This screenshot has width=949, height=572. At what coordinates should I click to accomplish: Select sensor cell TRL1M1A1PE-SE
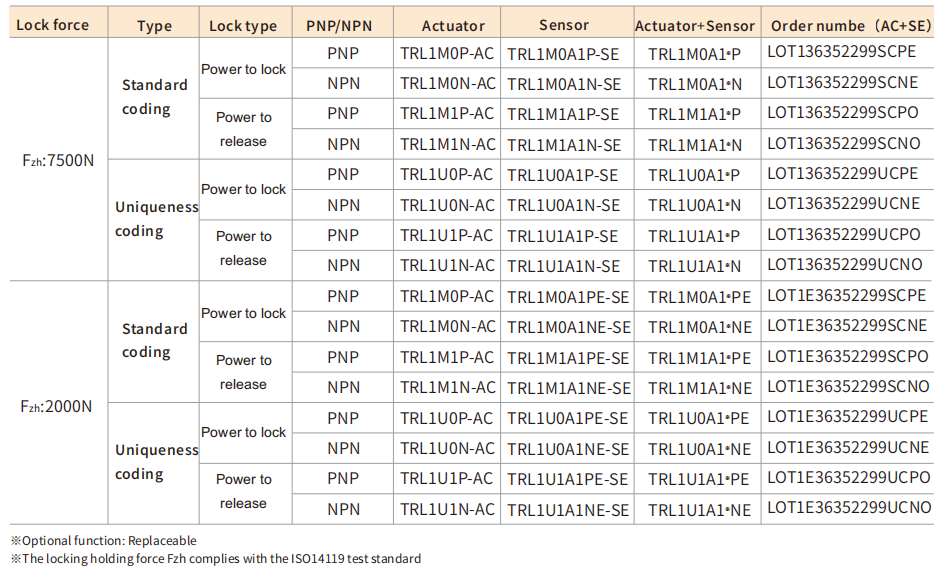[568, 358]
